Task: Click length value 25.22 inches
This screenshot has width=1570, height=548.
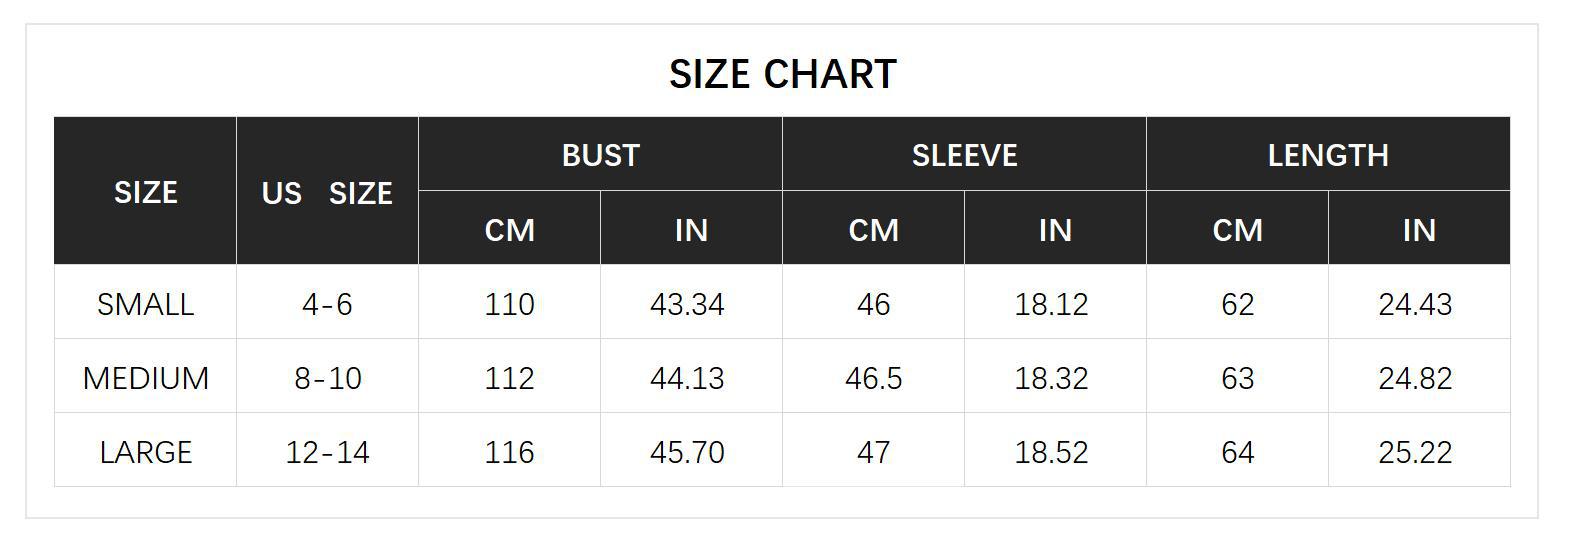Action: pyautogui.click(x=1415, y=452)
